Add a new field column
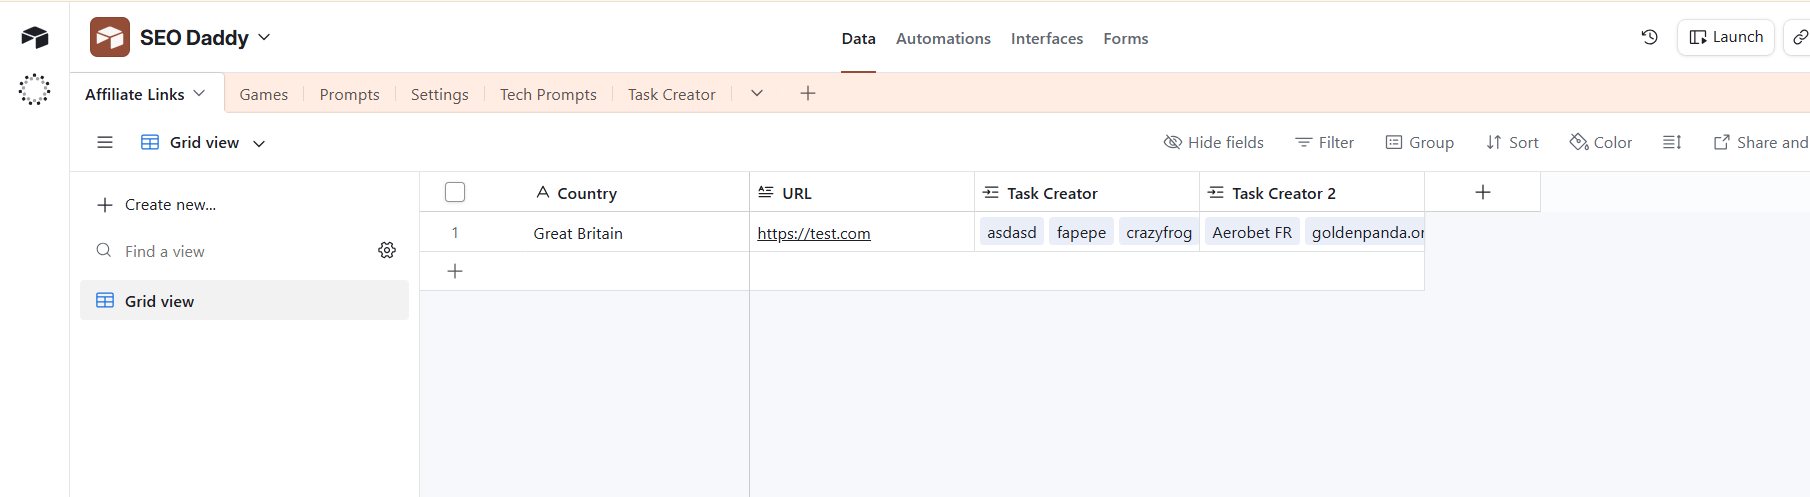Image resolution: width=1810 pixels, height=497 pixels. 1482,192
